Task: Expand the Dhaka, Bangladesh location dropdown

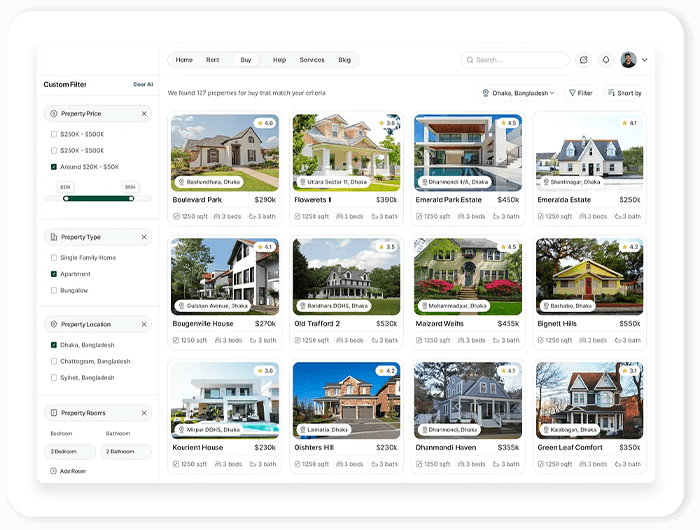Action: tap(518, 93)
